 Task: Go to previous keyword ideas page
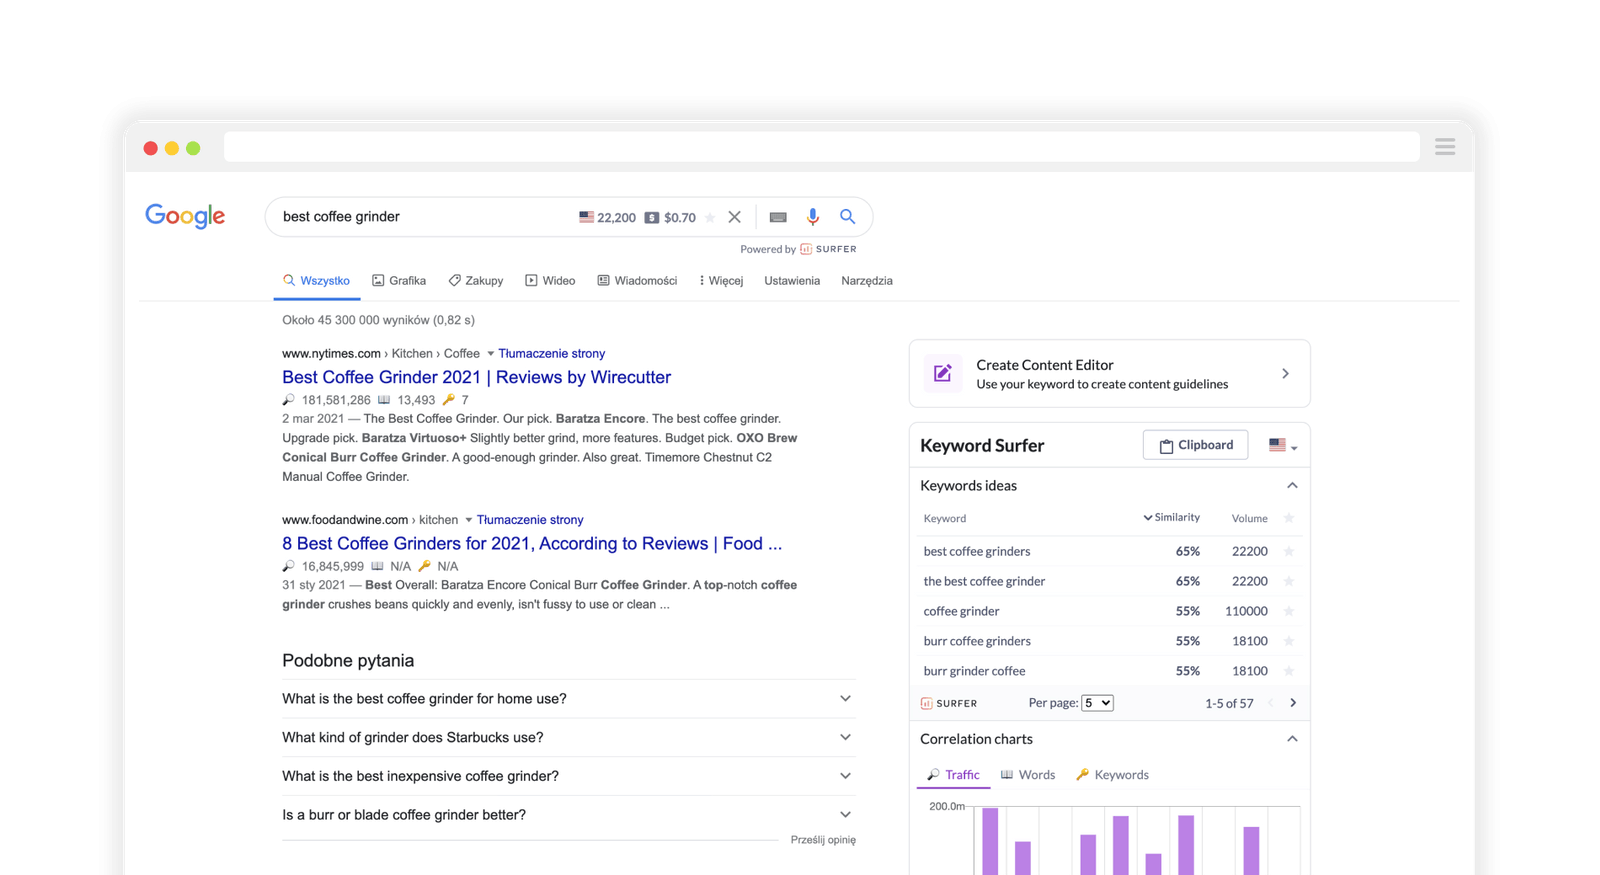pyautogui.click(x=1271, y=703)
